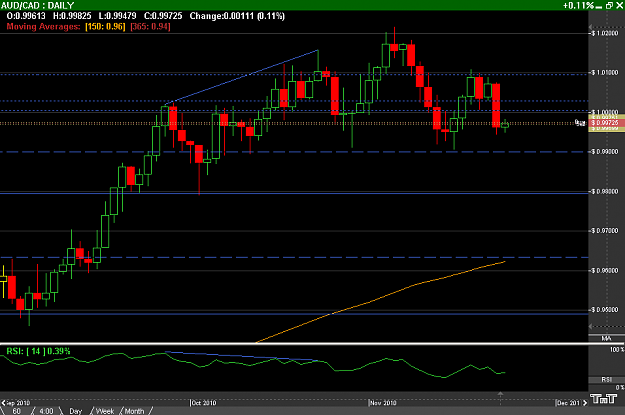Click the $0.96000 price axis label

click(x=605, y=271)
